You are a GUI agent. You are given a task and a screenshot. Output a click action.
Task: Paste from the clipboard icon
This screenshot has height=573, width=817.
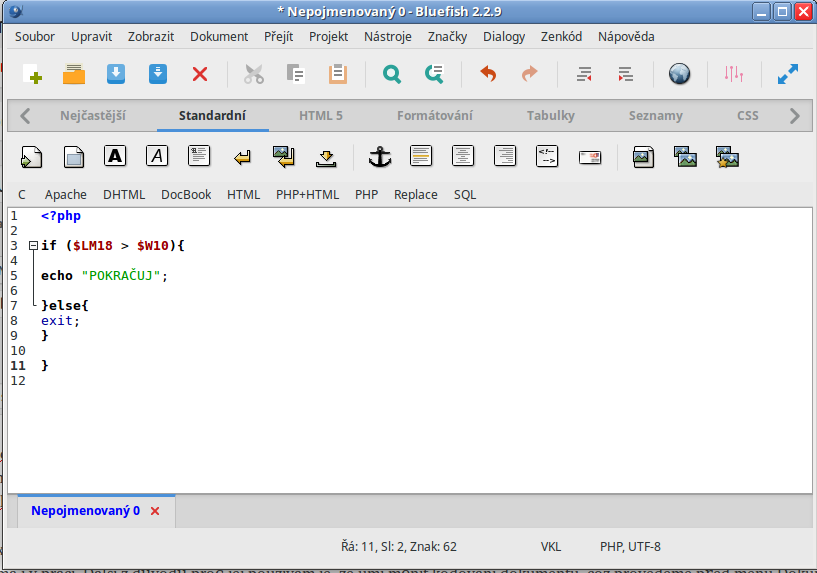[x=338, y=74]
